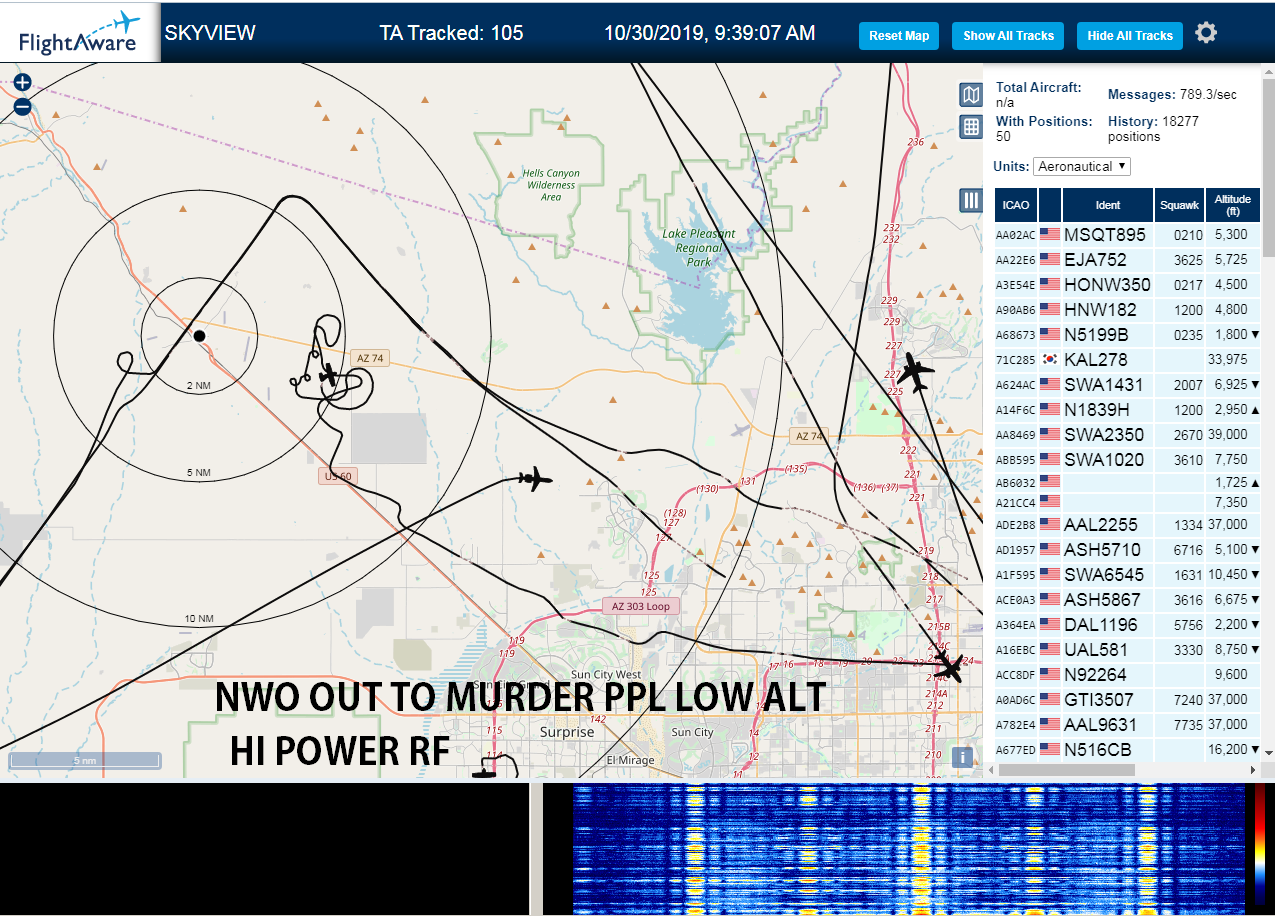The height and width of the screenshot is (917, 1275).
Task: Click the South Korea flag for KAL278
Action: pyautogui.click(x=1050, y=359)
